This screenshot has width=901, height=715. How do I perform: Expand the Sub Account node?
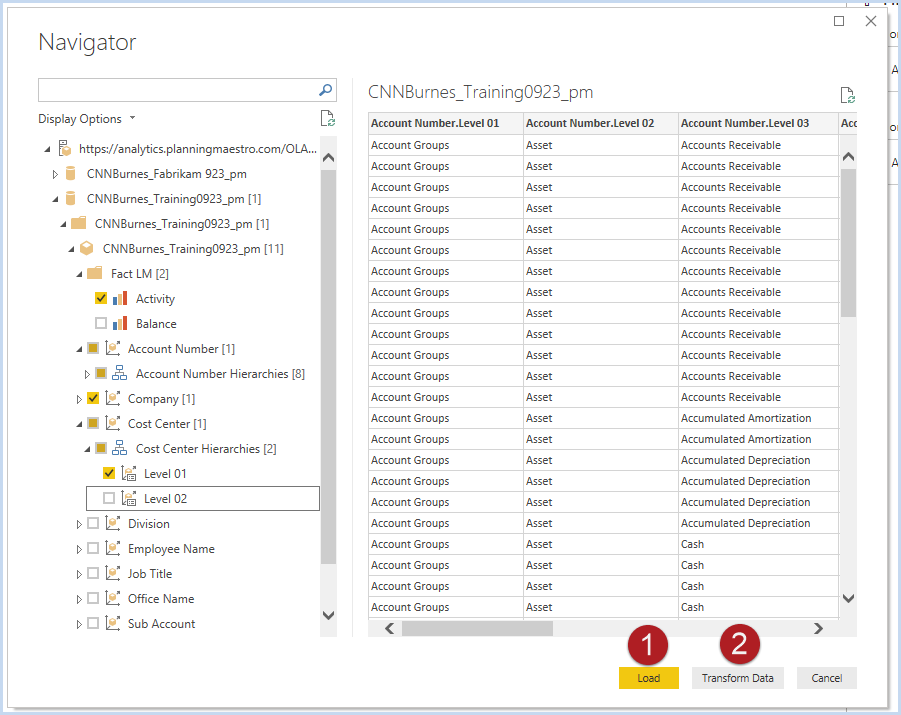[x=79, y=624]
